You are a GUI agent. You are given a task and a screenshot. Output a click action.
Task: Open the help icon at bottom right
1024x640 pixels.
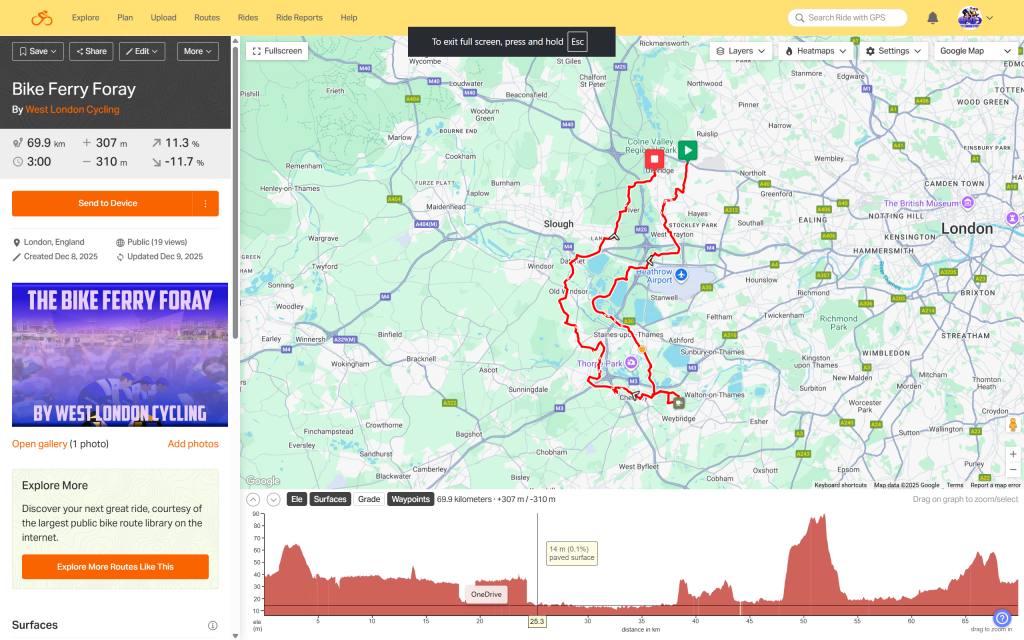click(1002, 618)
